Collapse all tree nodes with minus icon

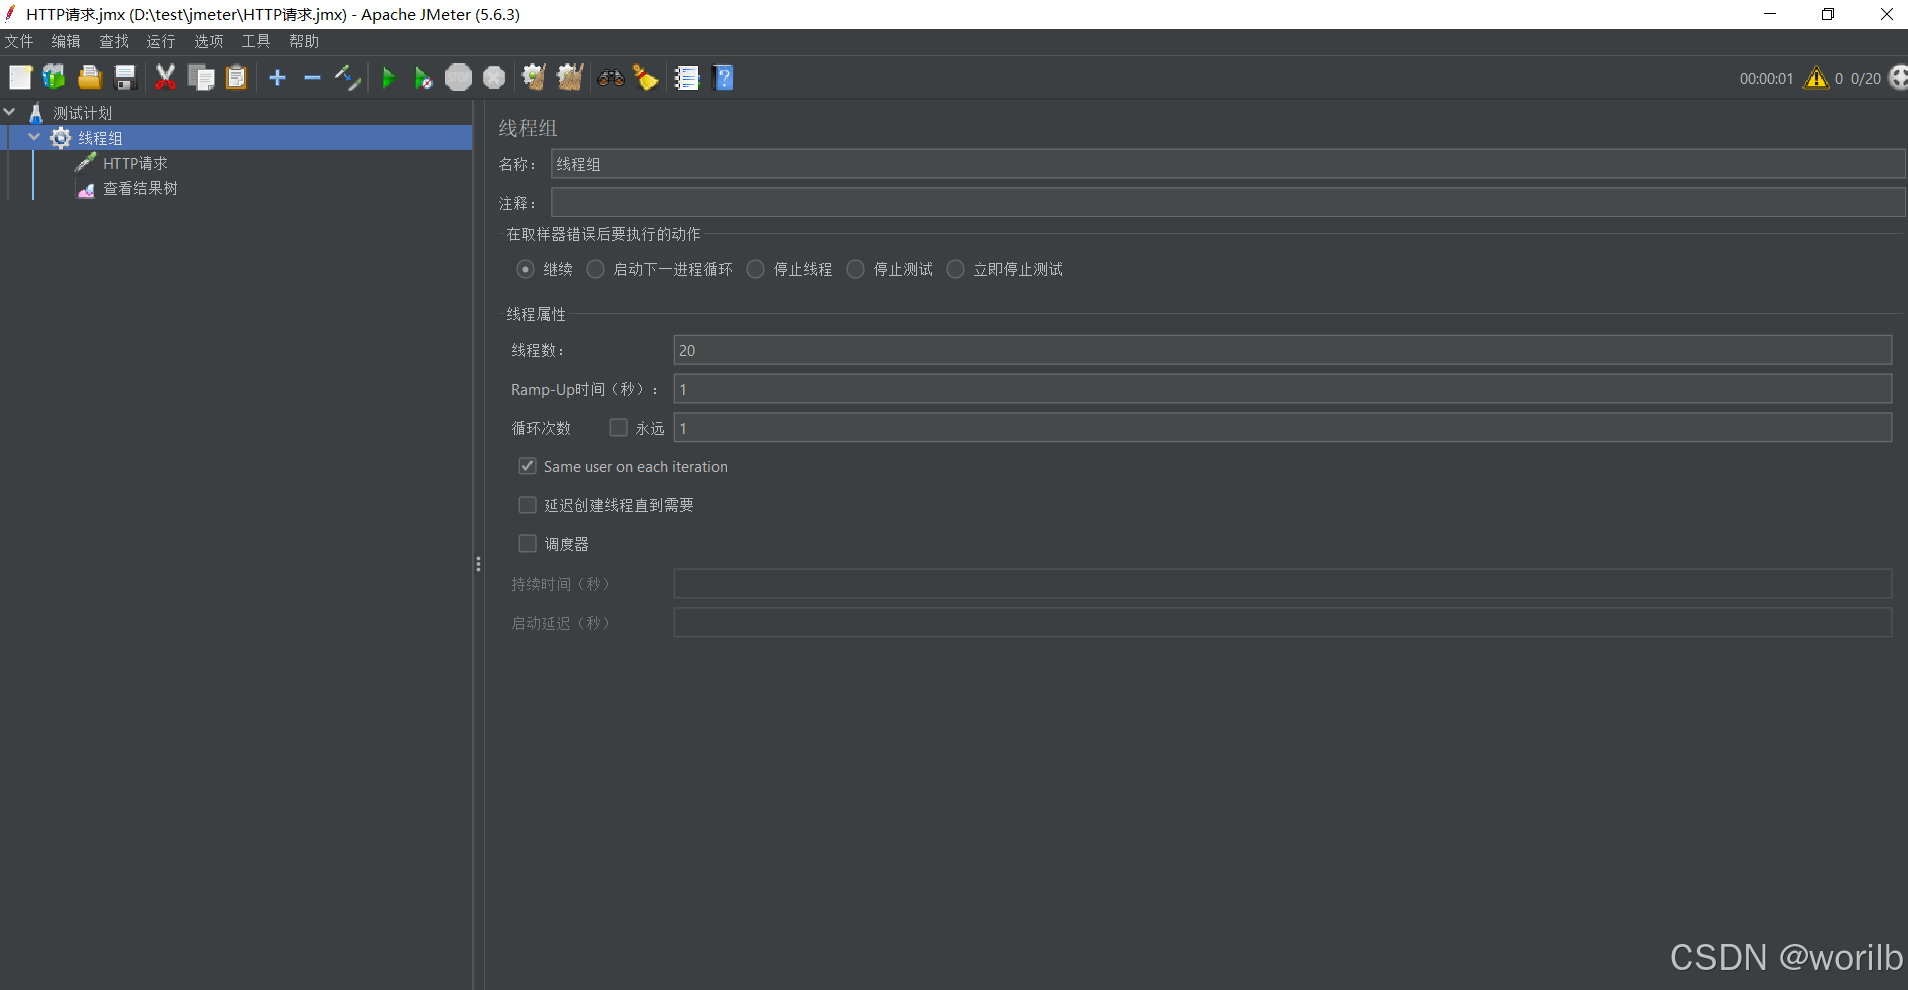click(312, 78)
